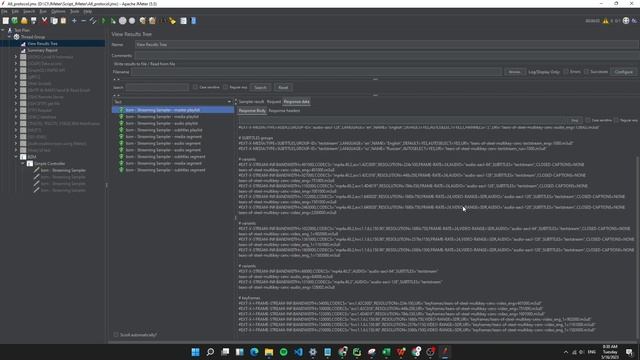Tick Regular exp. next to Find button
640x360 pixels.
(616, 120)
